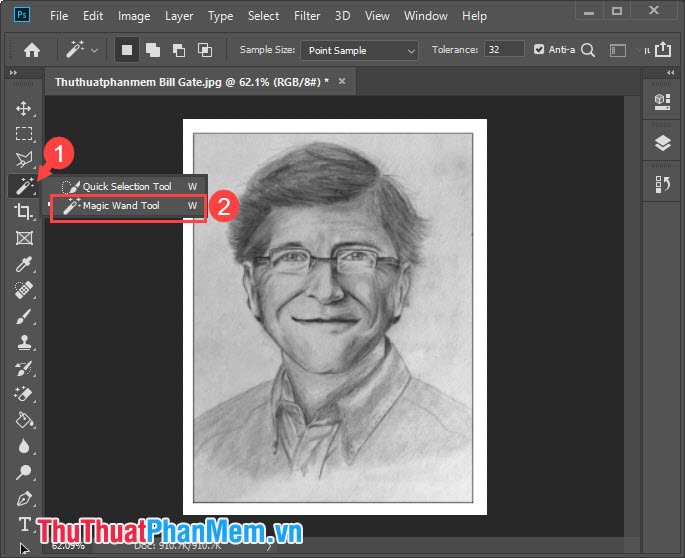Open the 3D panel icon

pyautogui.click(x=662, y=102)
